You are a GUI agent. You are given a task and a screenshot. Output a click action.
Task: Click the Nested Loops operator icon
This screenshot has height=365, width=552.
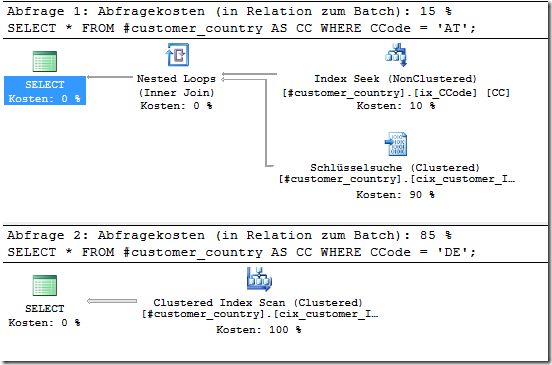point(177,55)
